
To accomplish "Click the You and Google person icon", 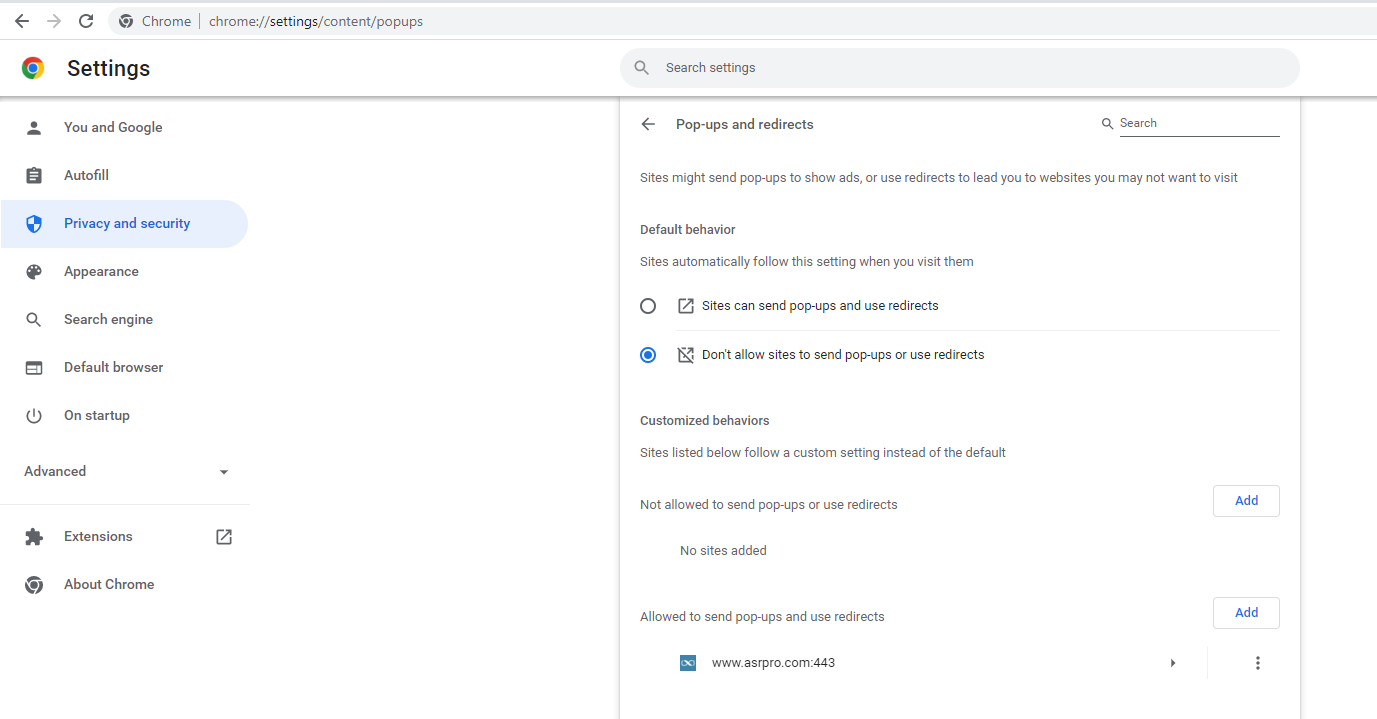I will coord(34,127).
